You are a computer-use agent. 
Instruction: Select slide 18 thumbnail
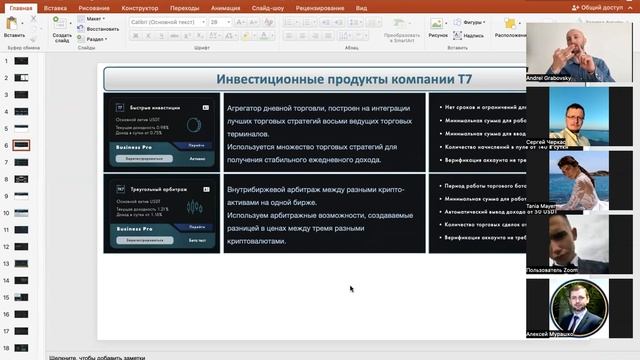[x=21, y=348]
